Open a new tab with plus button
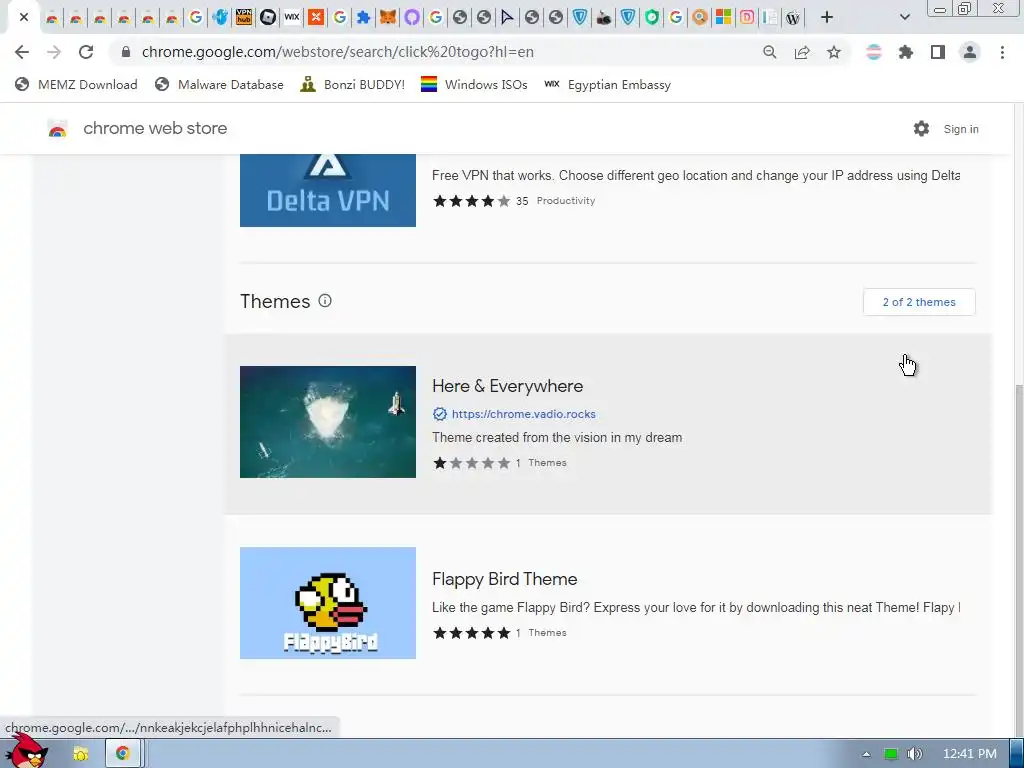 point(827,18)
